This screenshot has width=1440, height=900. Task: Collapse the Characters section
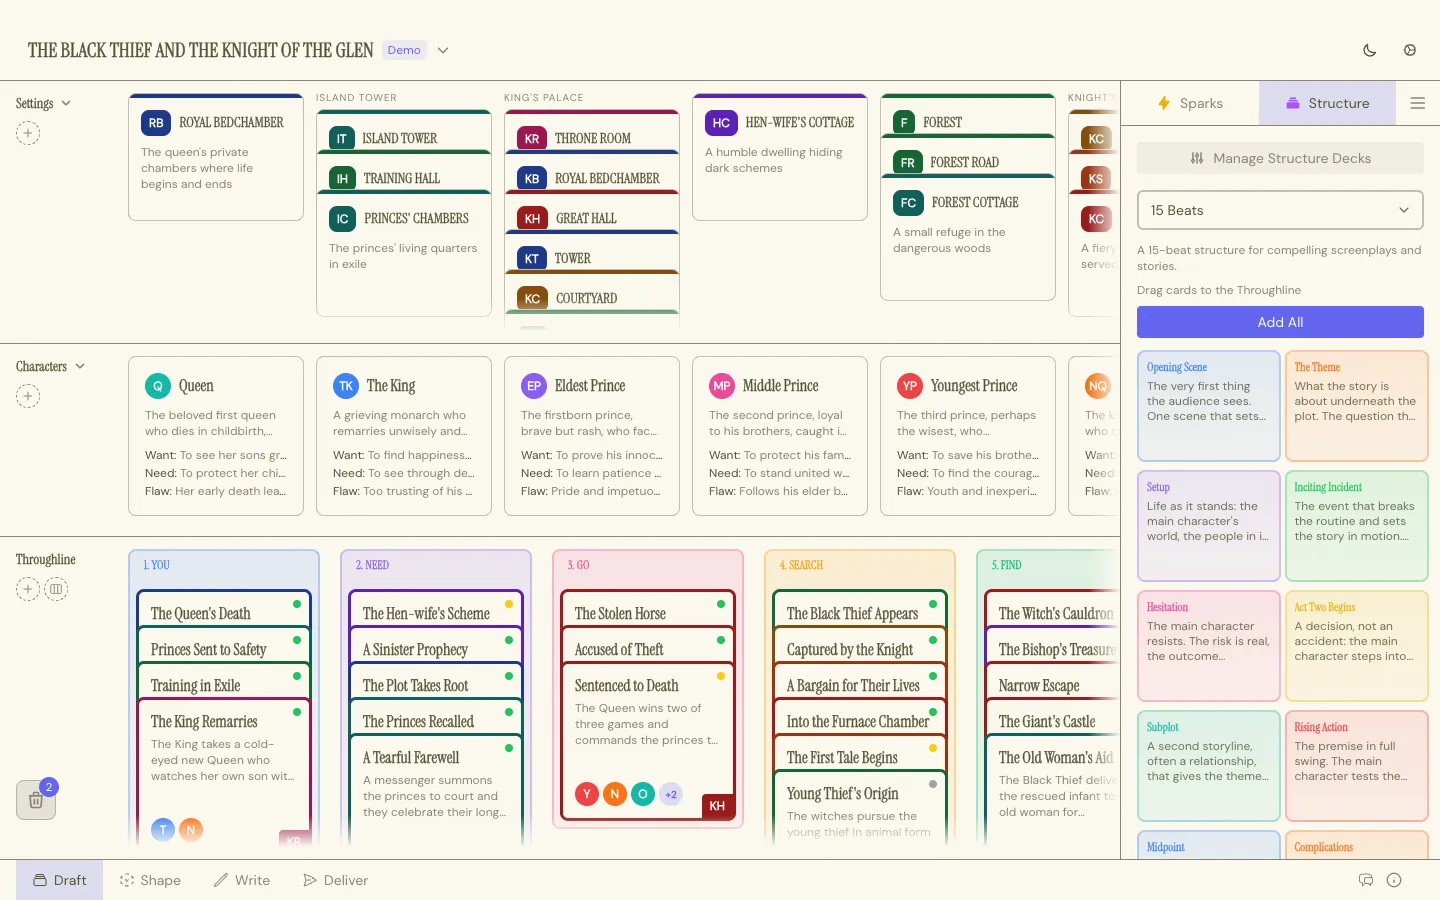[80, 366]
